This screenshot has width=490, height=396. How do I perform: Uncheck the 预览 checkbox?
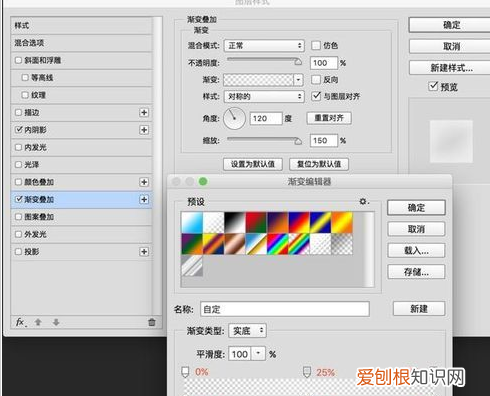tap(433, 86)
